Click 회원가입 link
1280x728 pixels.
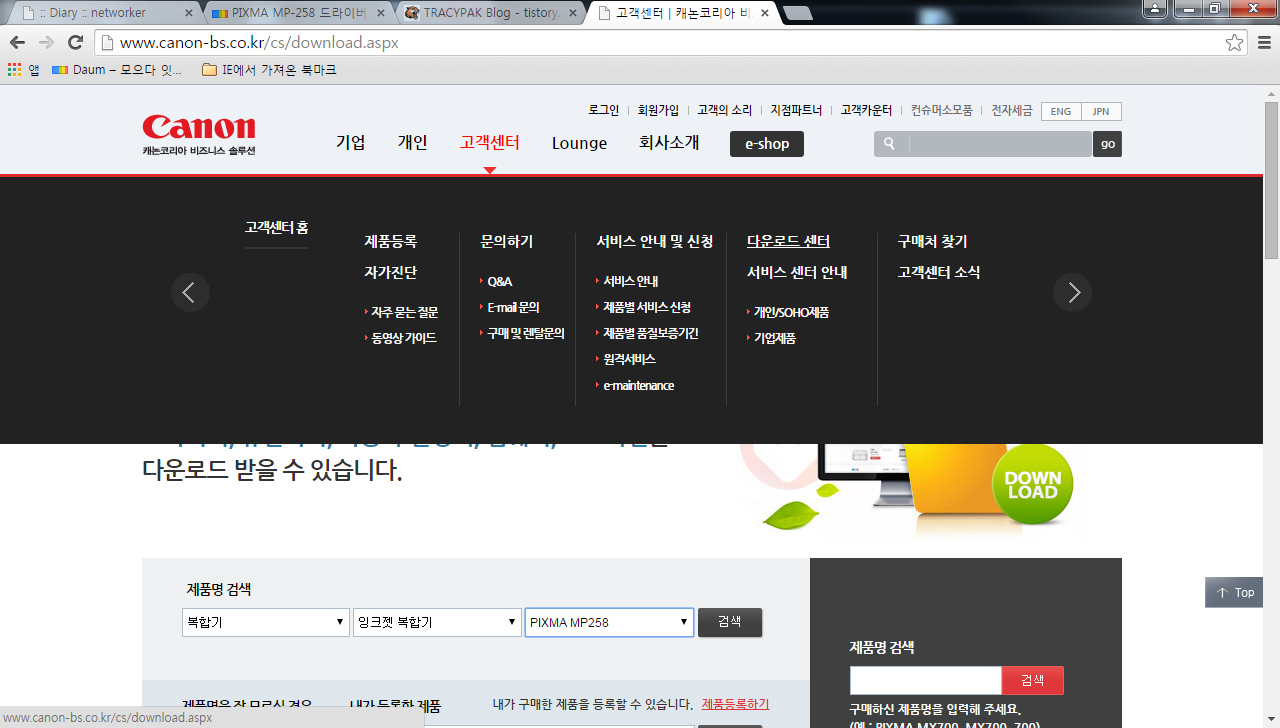658,110
